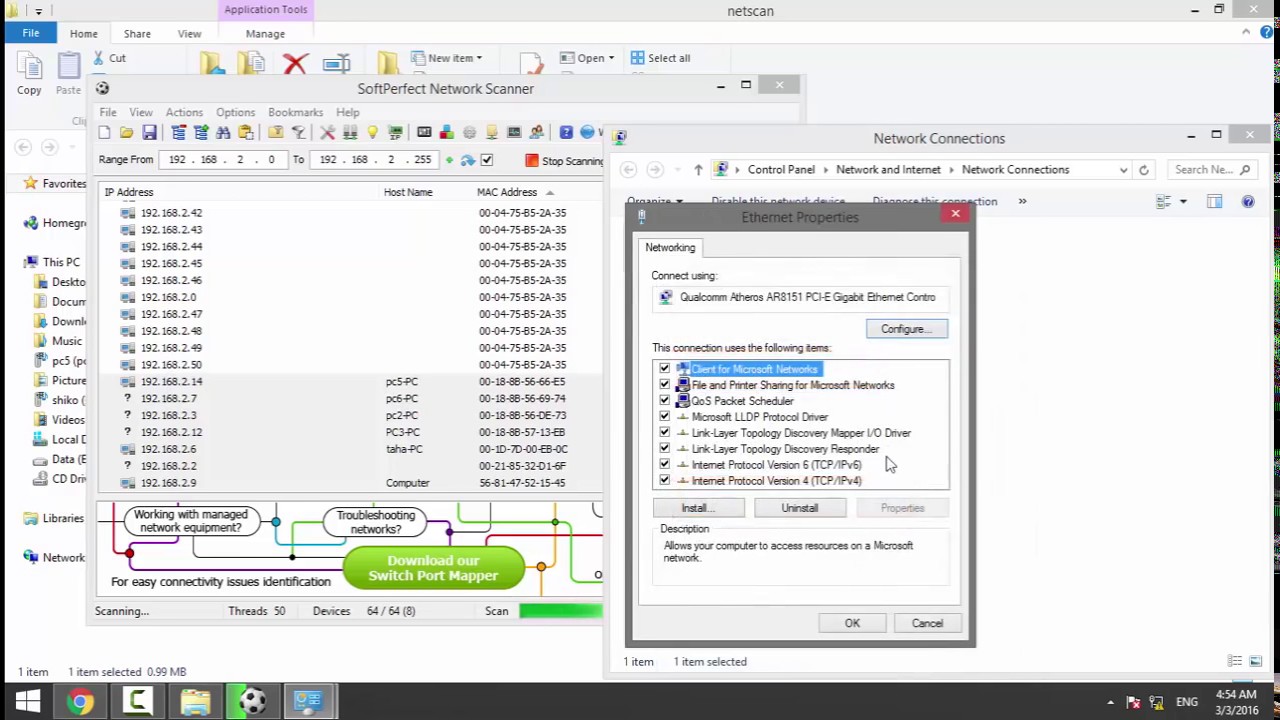Toggle the checkbox next to the IP range
Image resolution: width=1280 pixels, height=720 pixels.
coord(487,160)
